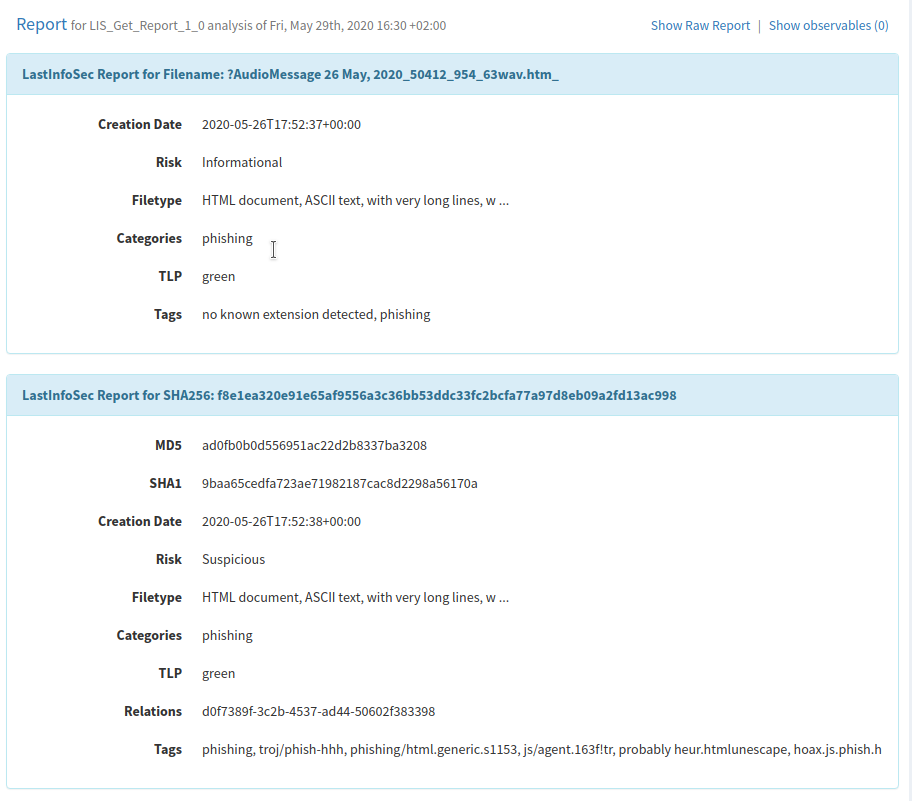The image size is (912, 801).
Task: Click Show observables (0) link
Action: [829, 26]
